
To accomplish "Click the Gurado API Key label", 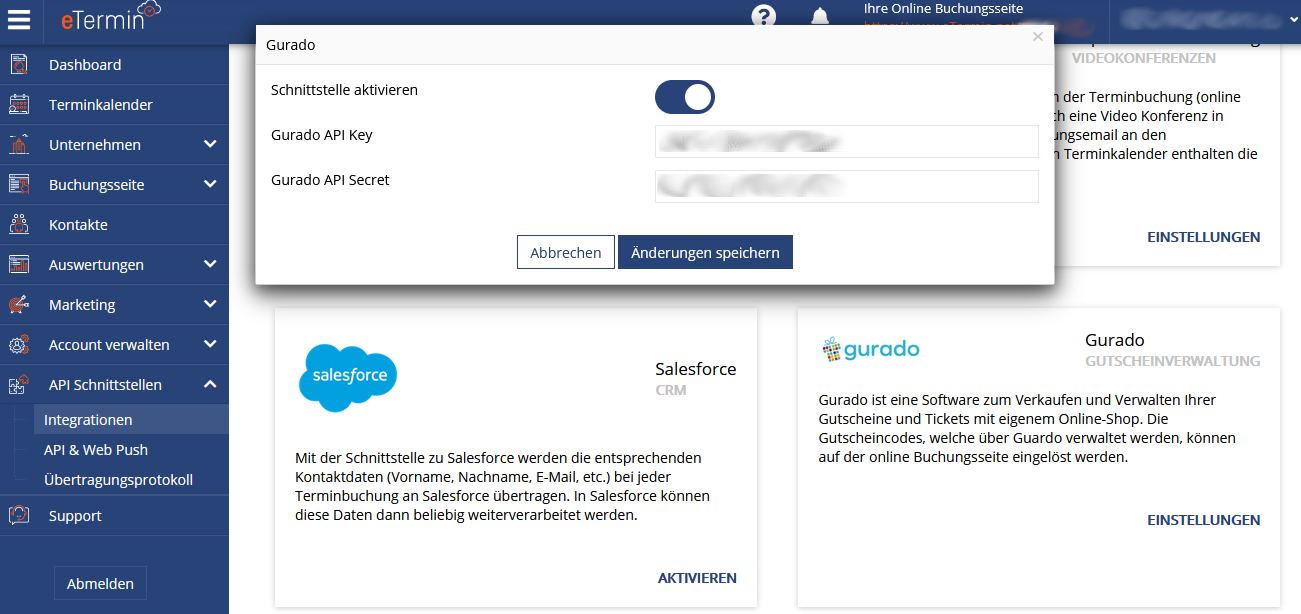I will [322, 135].
